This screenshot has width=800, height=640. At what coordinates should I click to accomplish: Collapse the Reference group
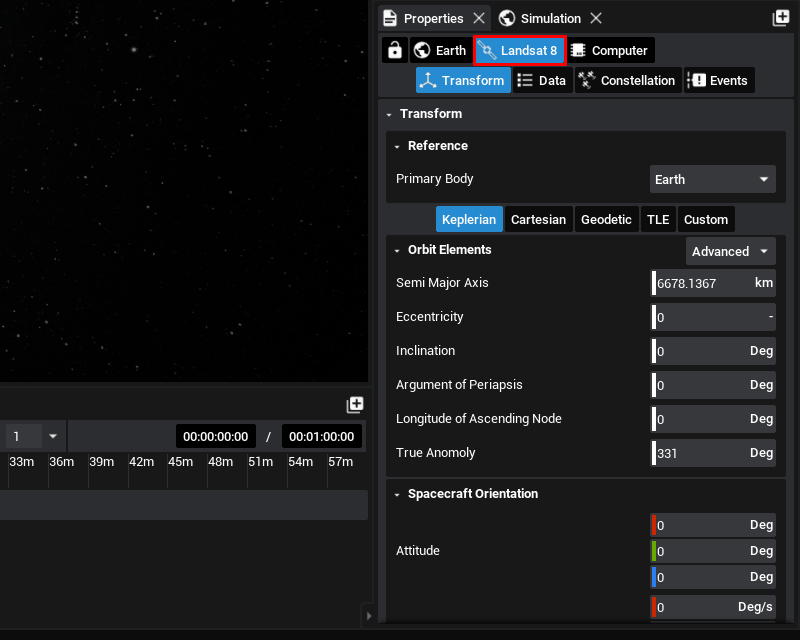click(x=397, y=147)
